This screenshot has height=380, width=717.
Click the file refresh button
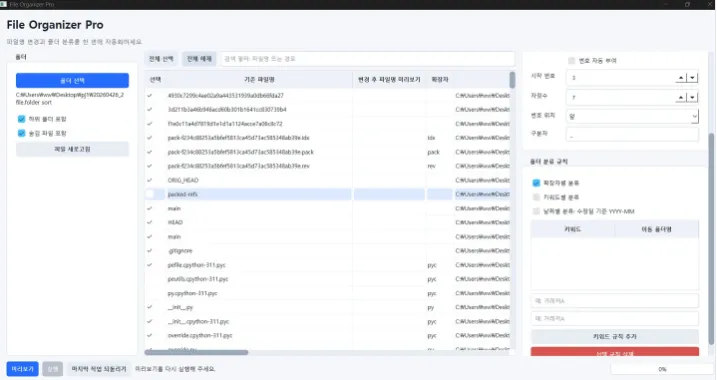point(72,149)
